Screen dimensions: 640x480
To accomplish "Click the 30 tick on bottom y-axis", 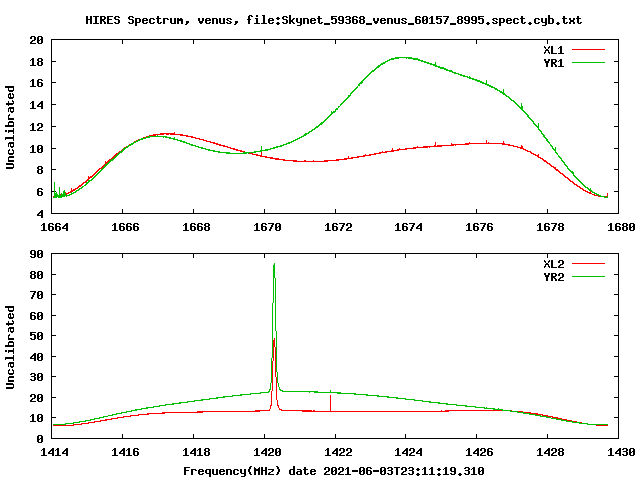I will click(x=36, y=377).
